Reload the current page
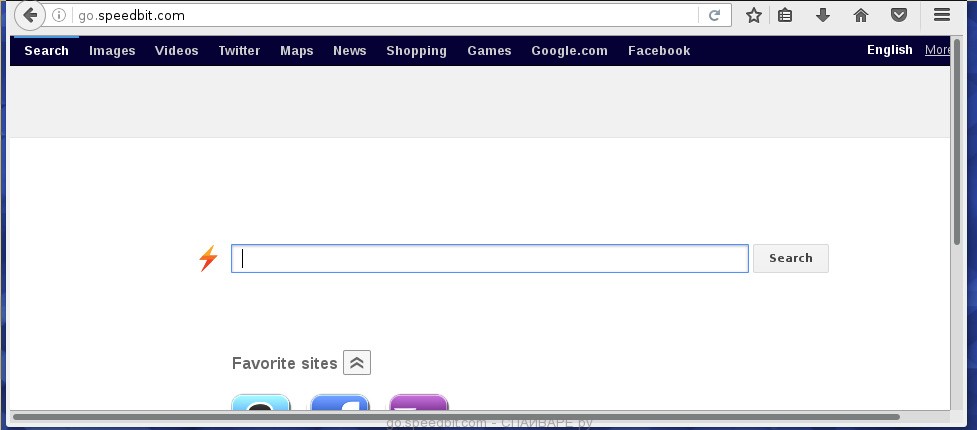 pos(714,16)
